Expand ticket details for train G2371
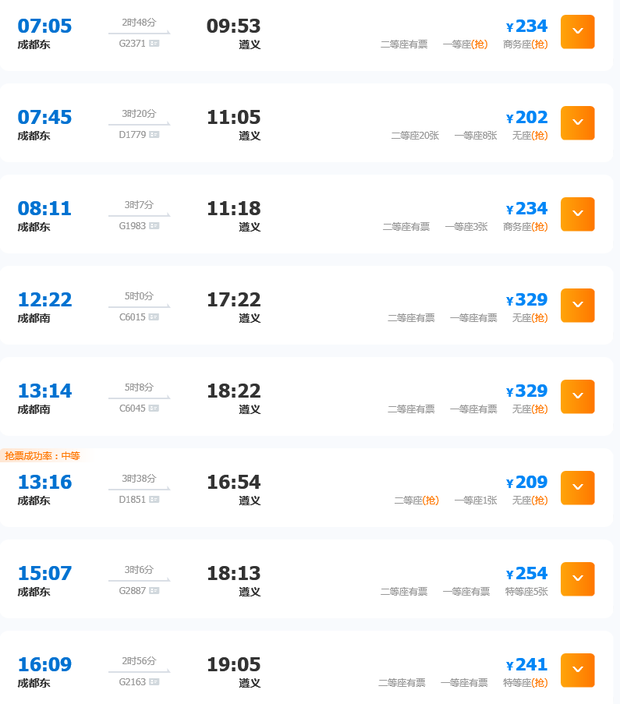 pyautogui.click(x=577, y=31)
